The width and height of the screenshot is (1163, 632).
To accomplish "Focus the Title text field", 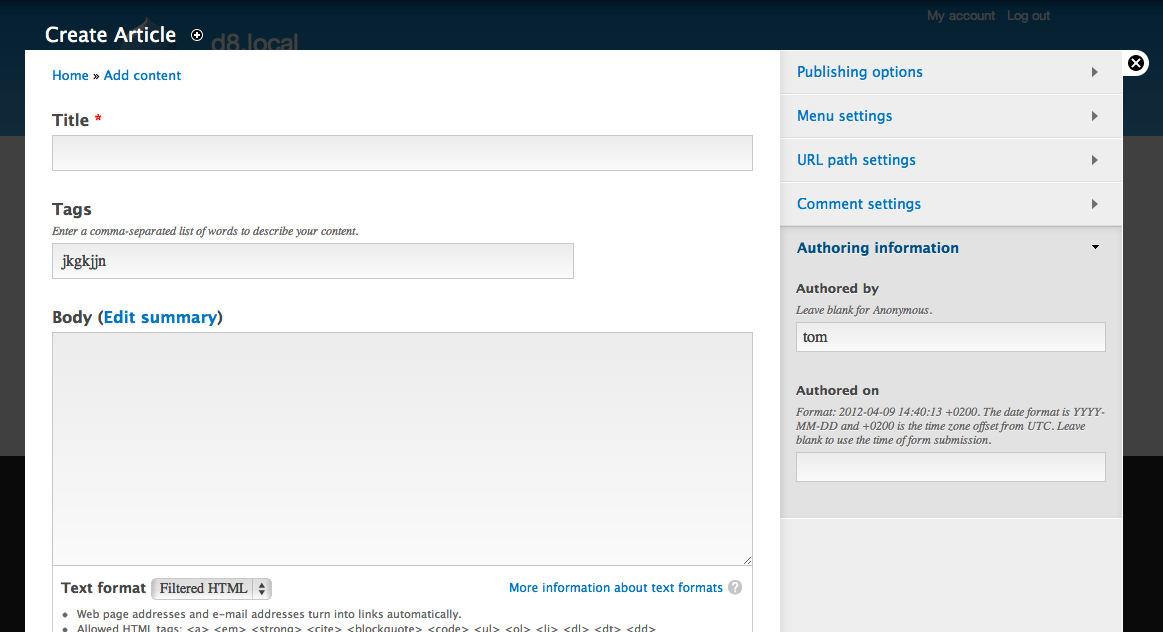I will tap(402, 153).
